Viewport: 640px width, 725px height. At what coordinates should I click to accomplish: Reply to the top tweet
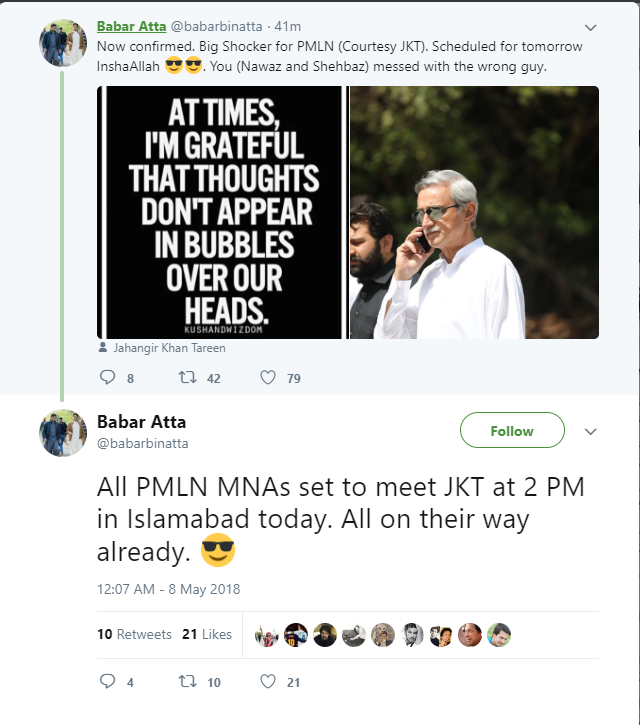(x=110, y=378)
